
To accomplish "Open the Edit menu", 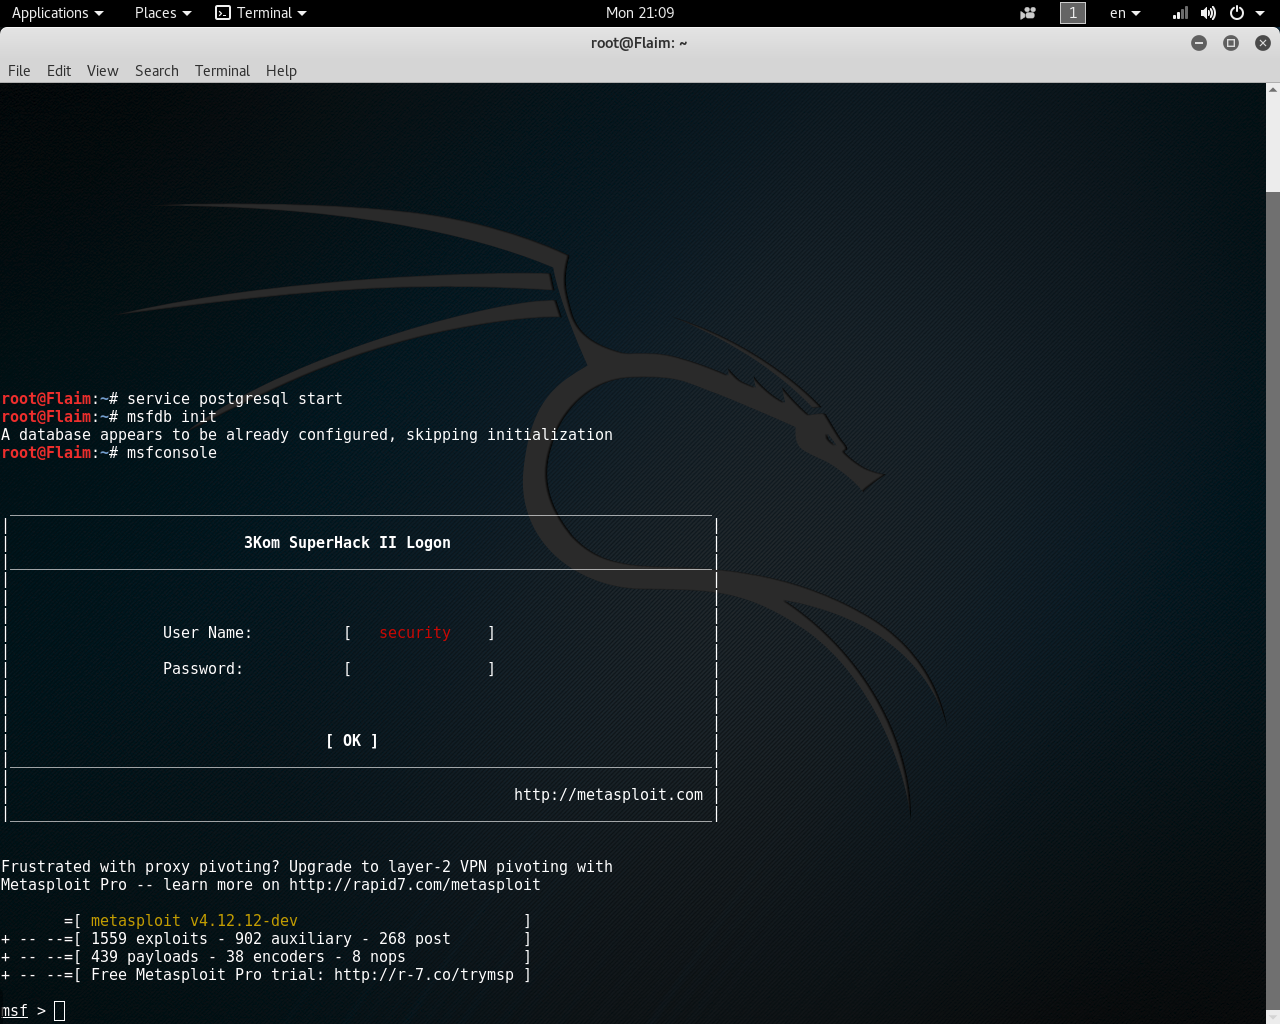I will [59, 71].
